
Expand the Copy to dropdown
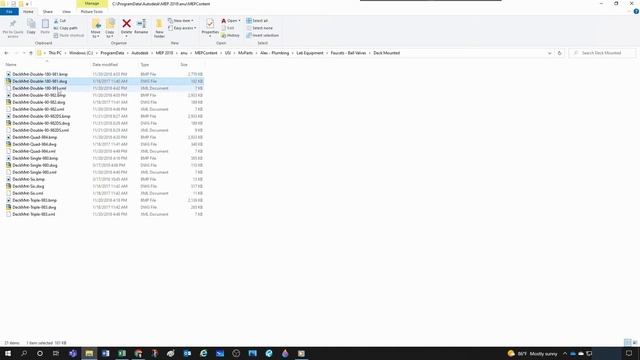click(110, 34)
